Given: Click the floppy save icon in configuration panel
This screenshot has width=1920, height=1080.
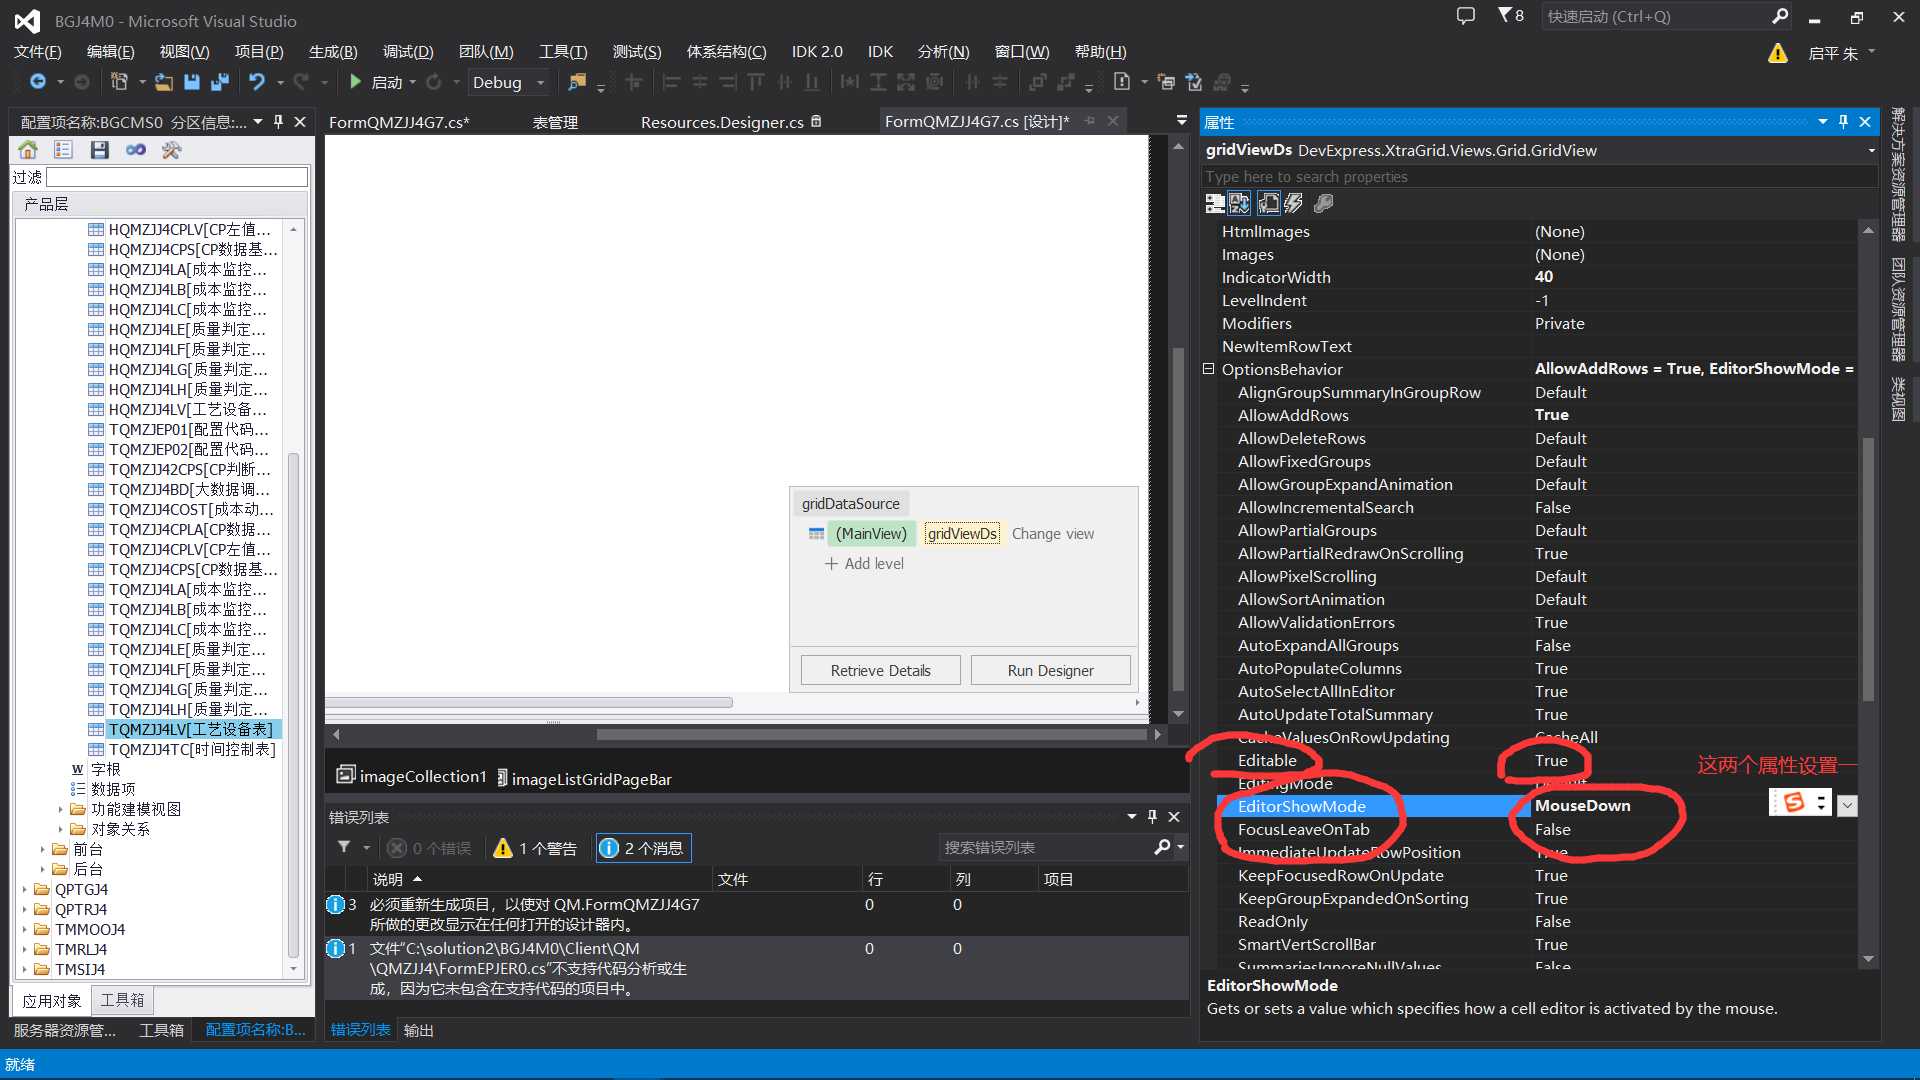Looking at the screenshot, I should pos(99,150).
